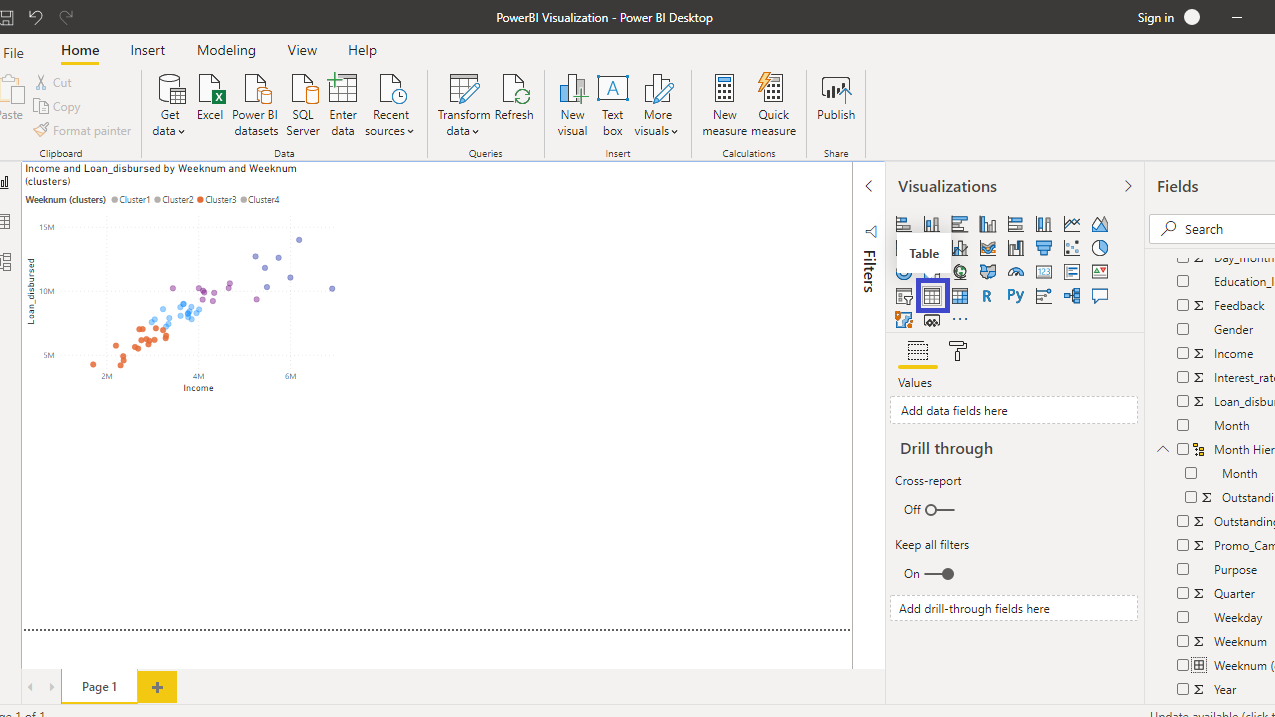Turn off the Keep all filters toggle
1275x717 pixels.
click(x=940, y=574)
